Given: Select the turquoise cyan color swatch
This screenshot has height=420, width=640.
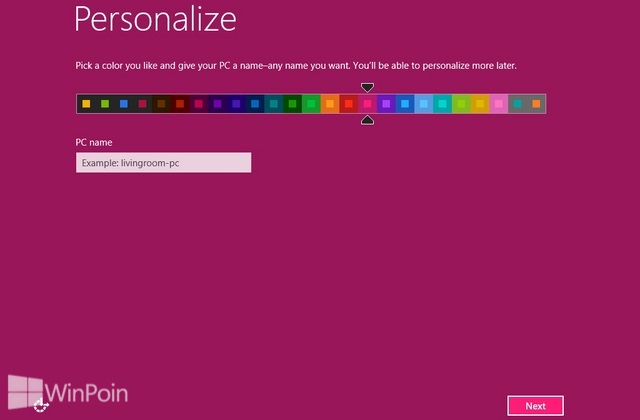Looking at the screenshot, I should coord(443,104).
